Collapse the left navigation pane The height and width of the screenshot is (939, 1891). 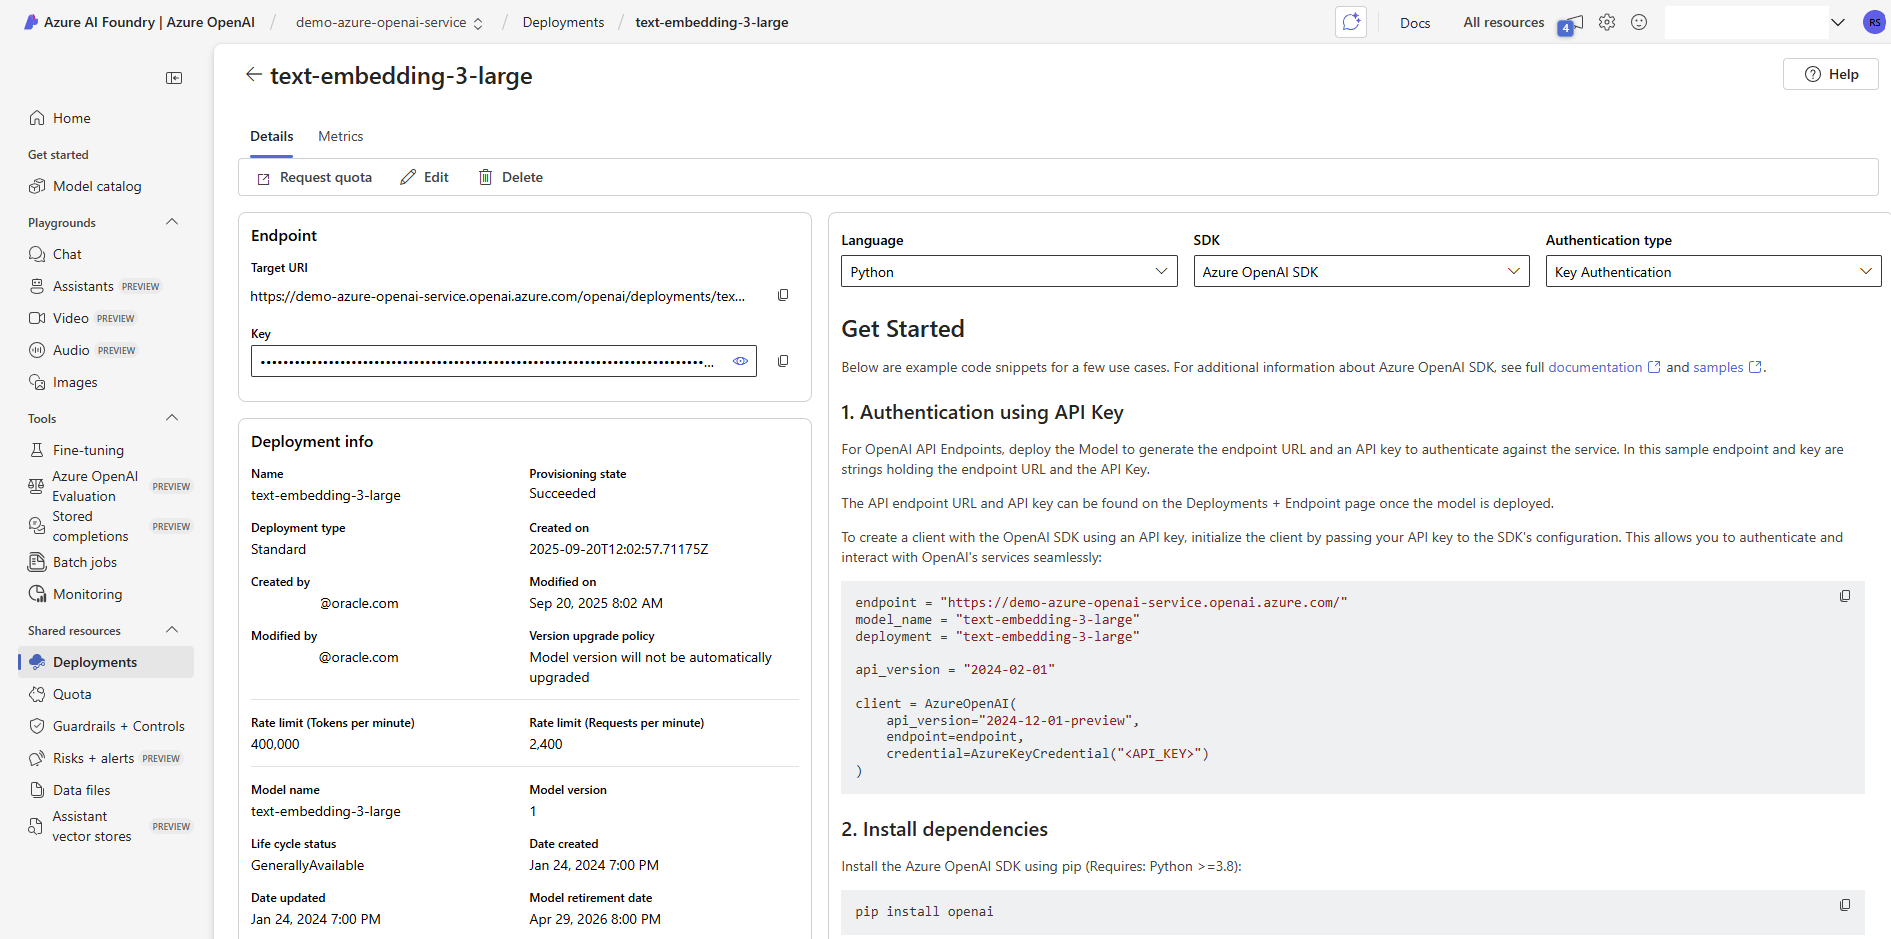[x=174, y=78]
